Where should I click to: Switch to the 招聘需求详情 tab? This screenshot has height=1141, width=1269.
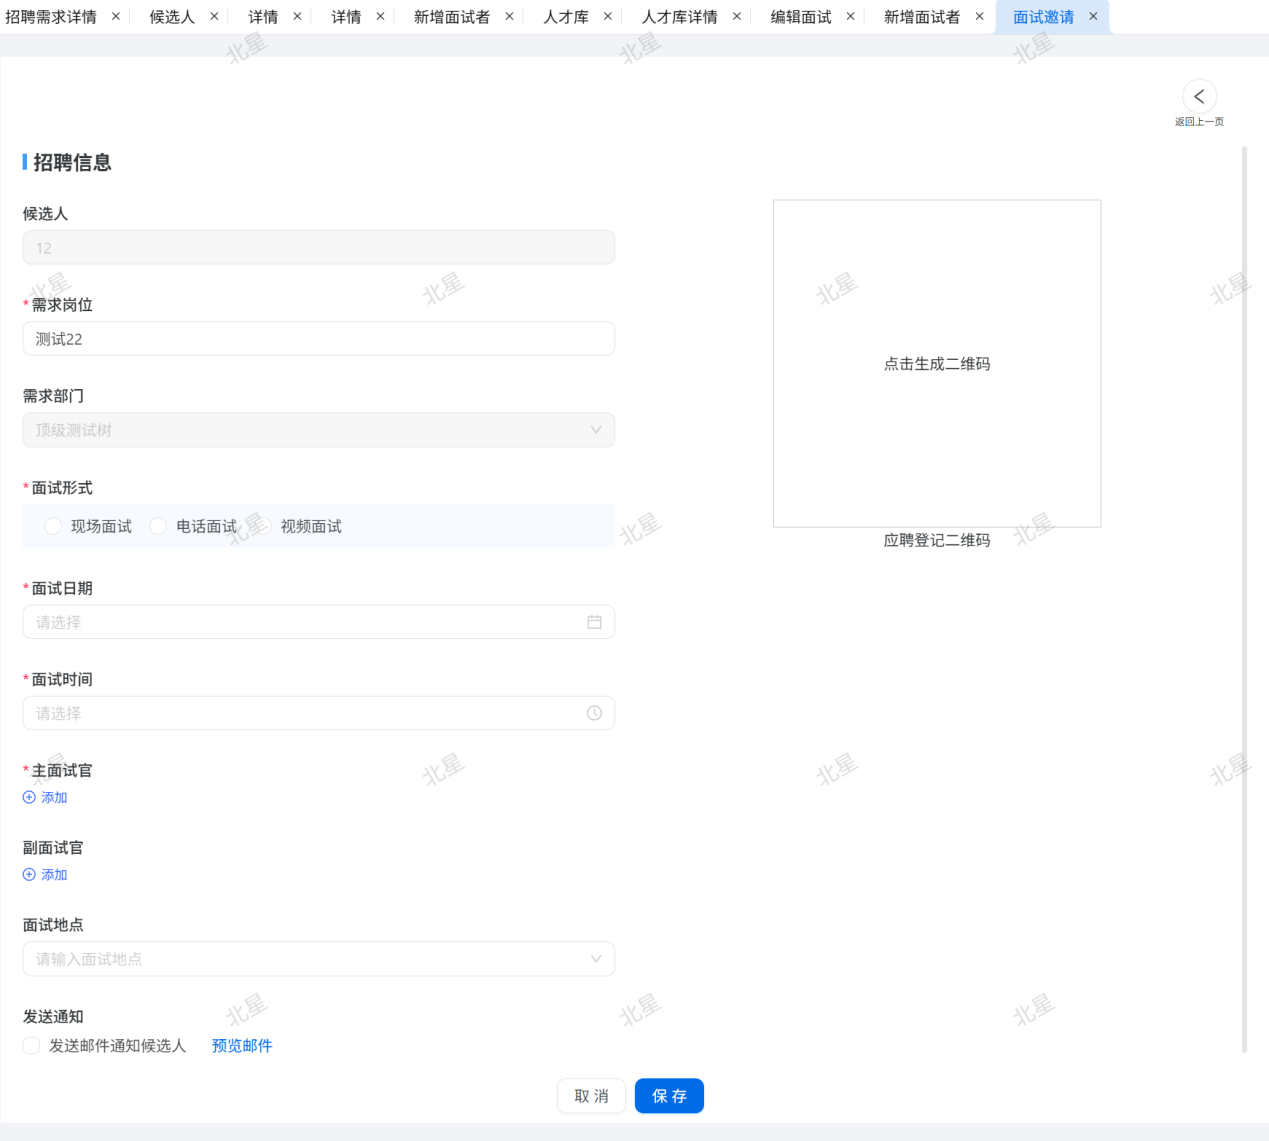point(51,17)
